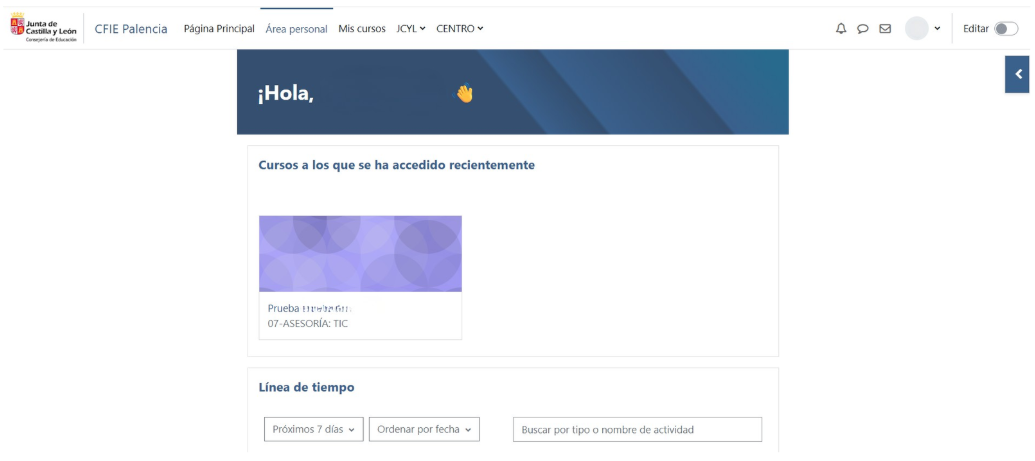Click the purple course thumbnail image
Viewport: 1035px width, 461px height.
[360, 254]
